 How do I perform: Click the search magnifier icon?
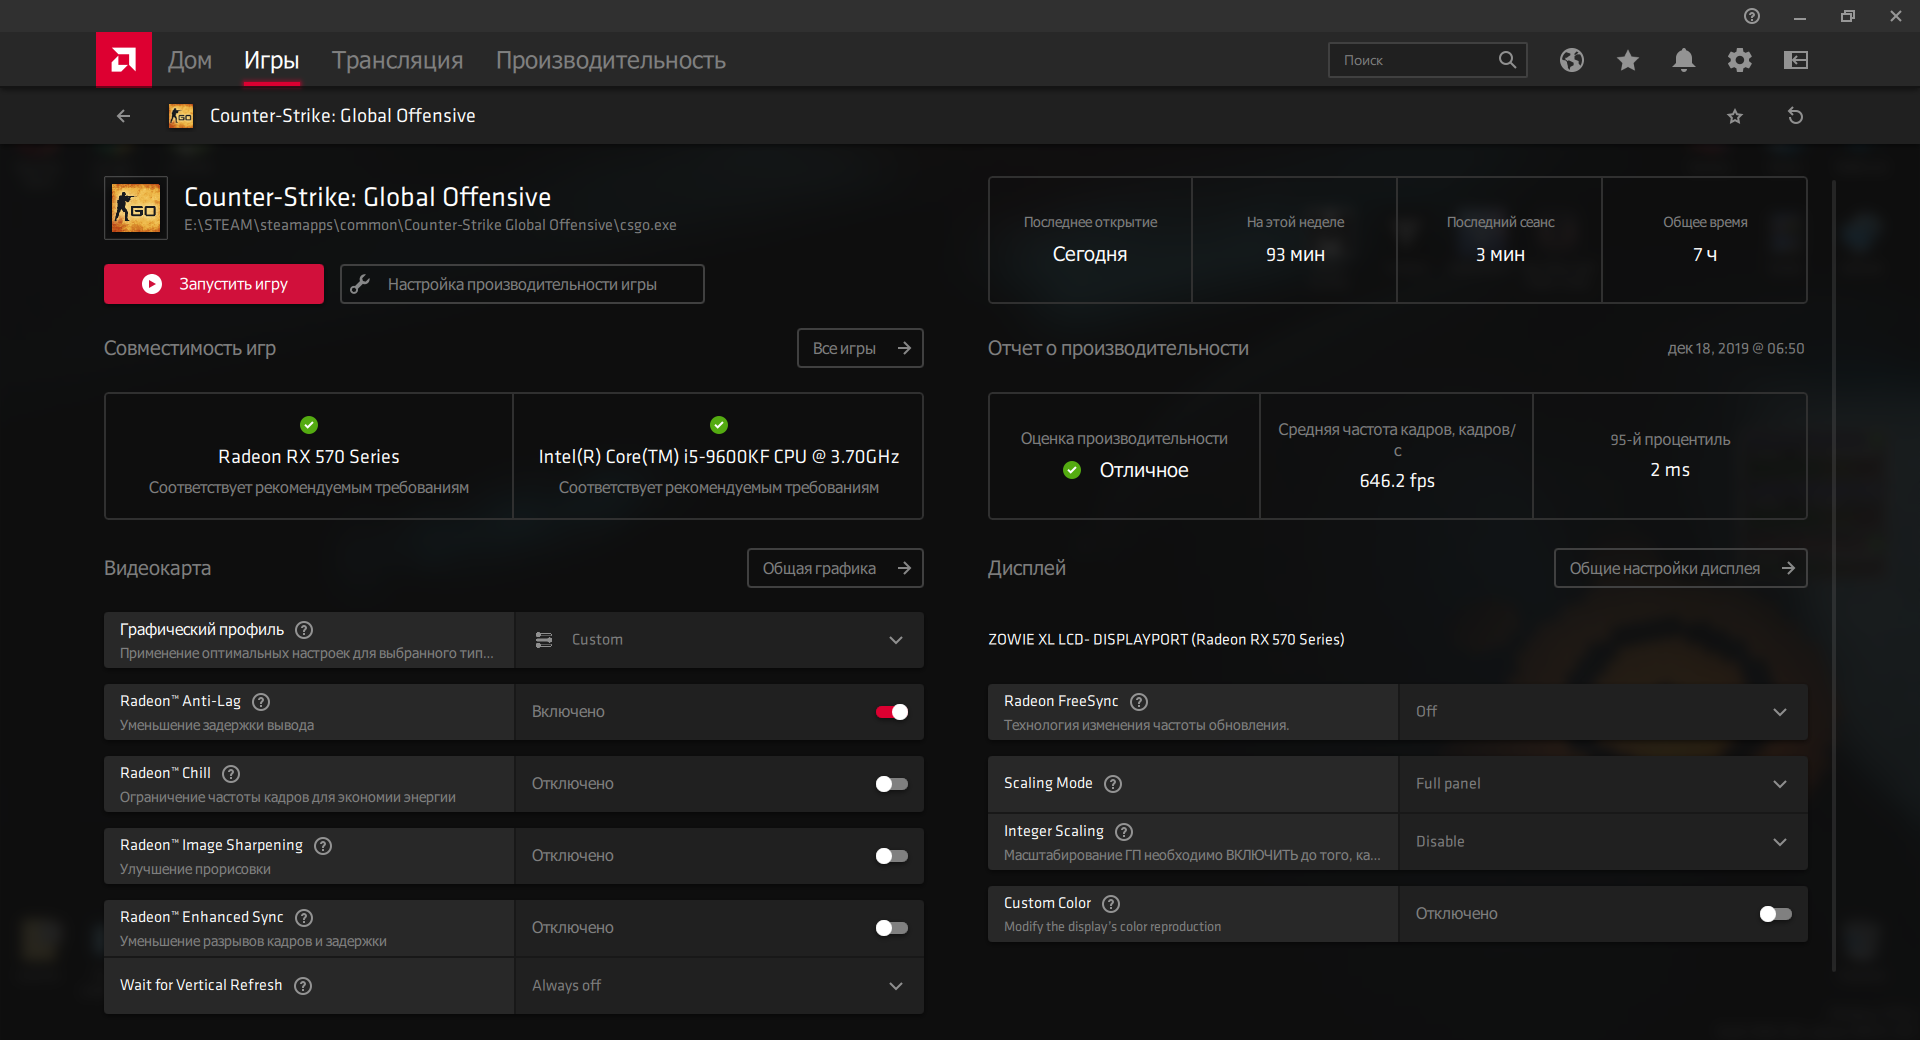pyautogui.click(x=1507, y=60)
